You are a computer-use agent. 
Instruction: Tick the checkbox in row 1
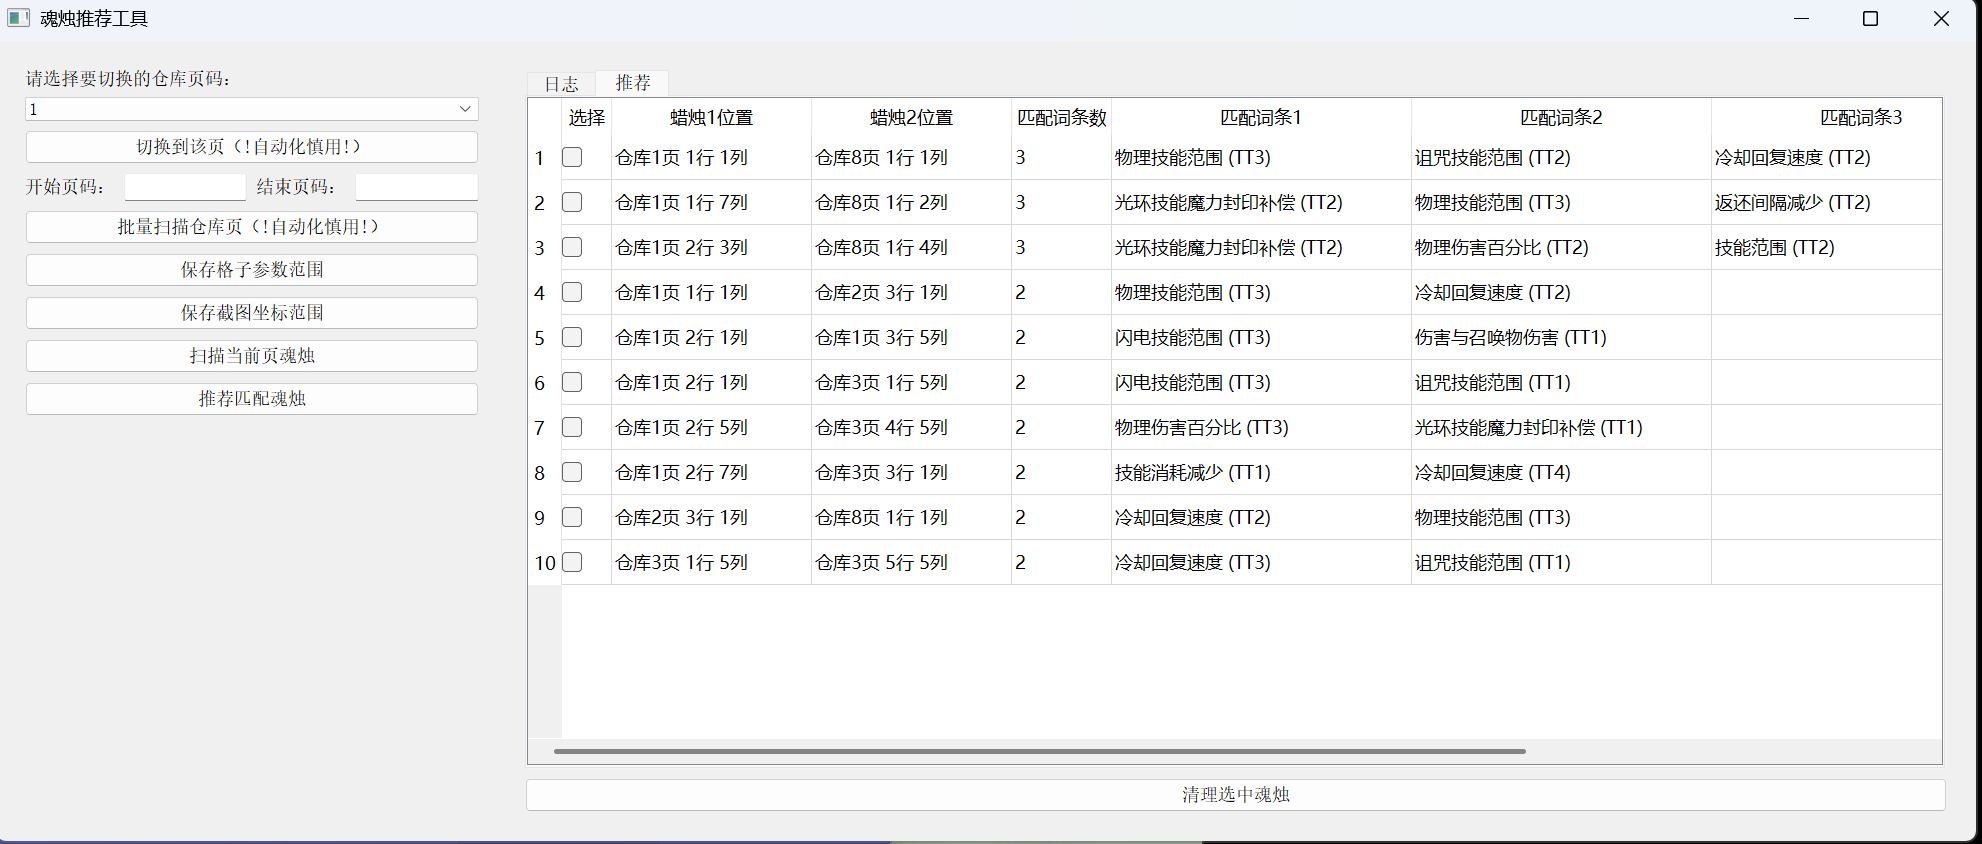(x=572, y=157)
